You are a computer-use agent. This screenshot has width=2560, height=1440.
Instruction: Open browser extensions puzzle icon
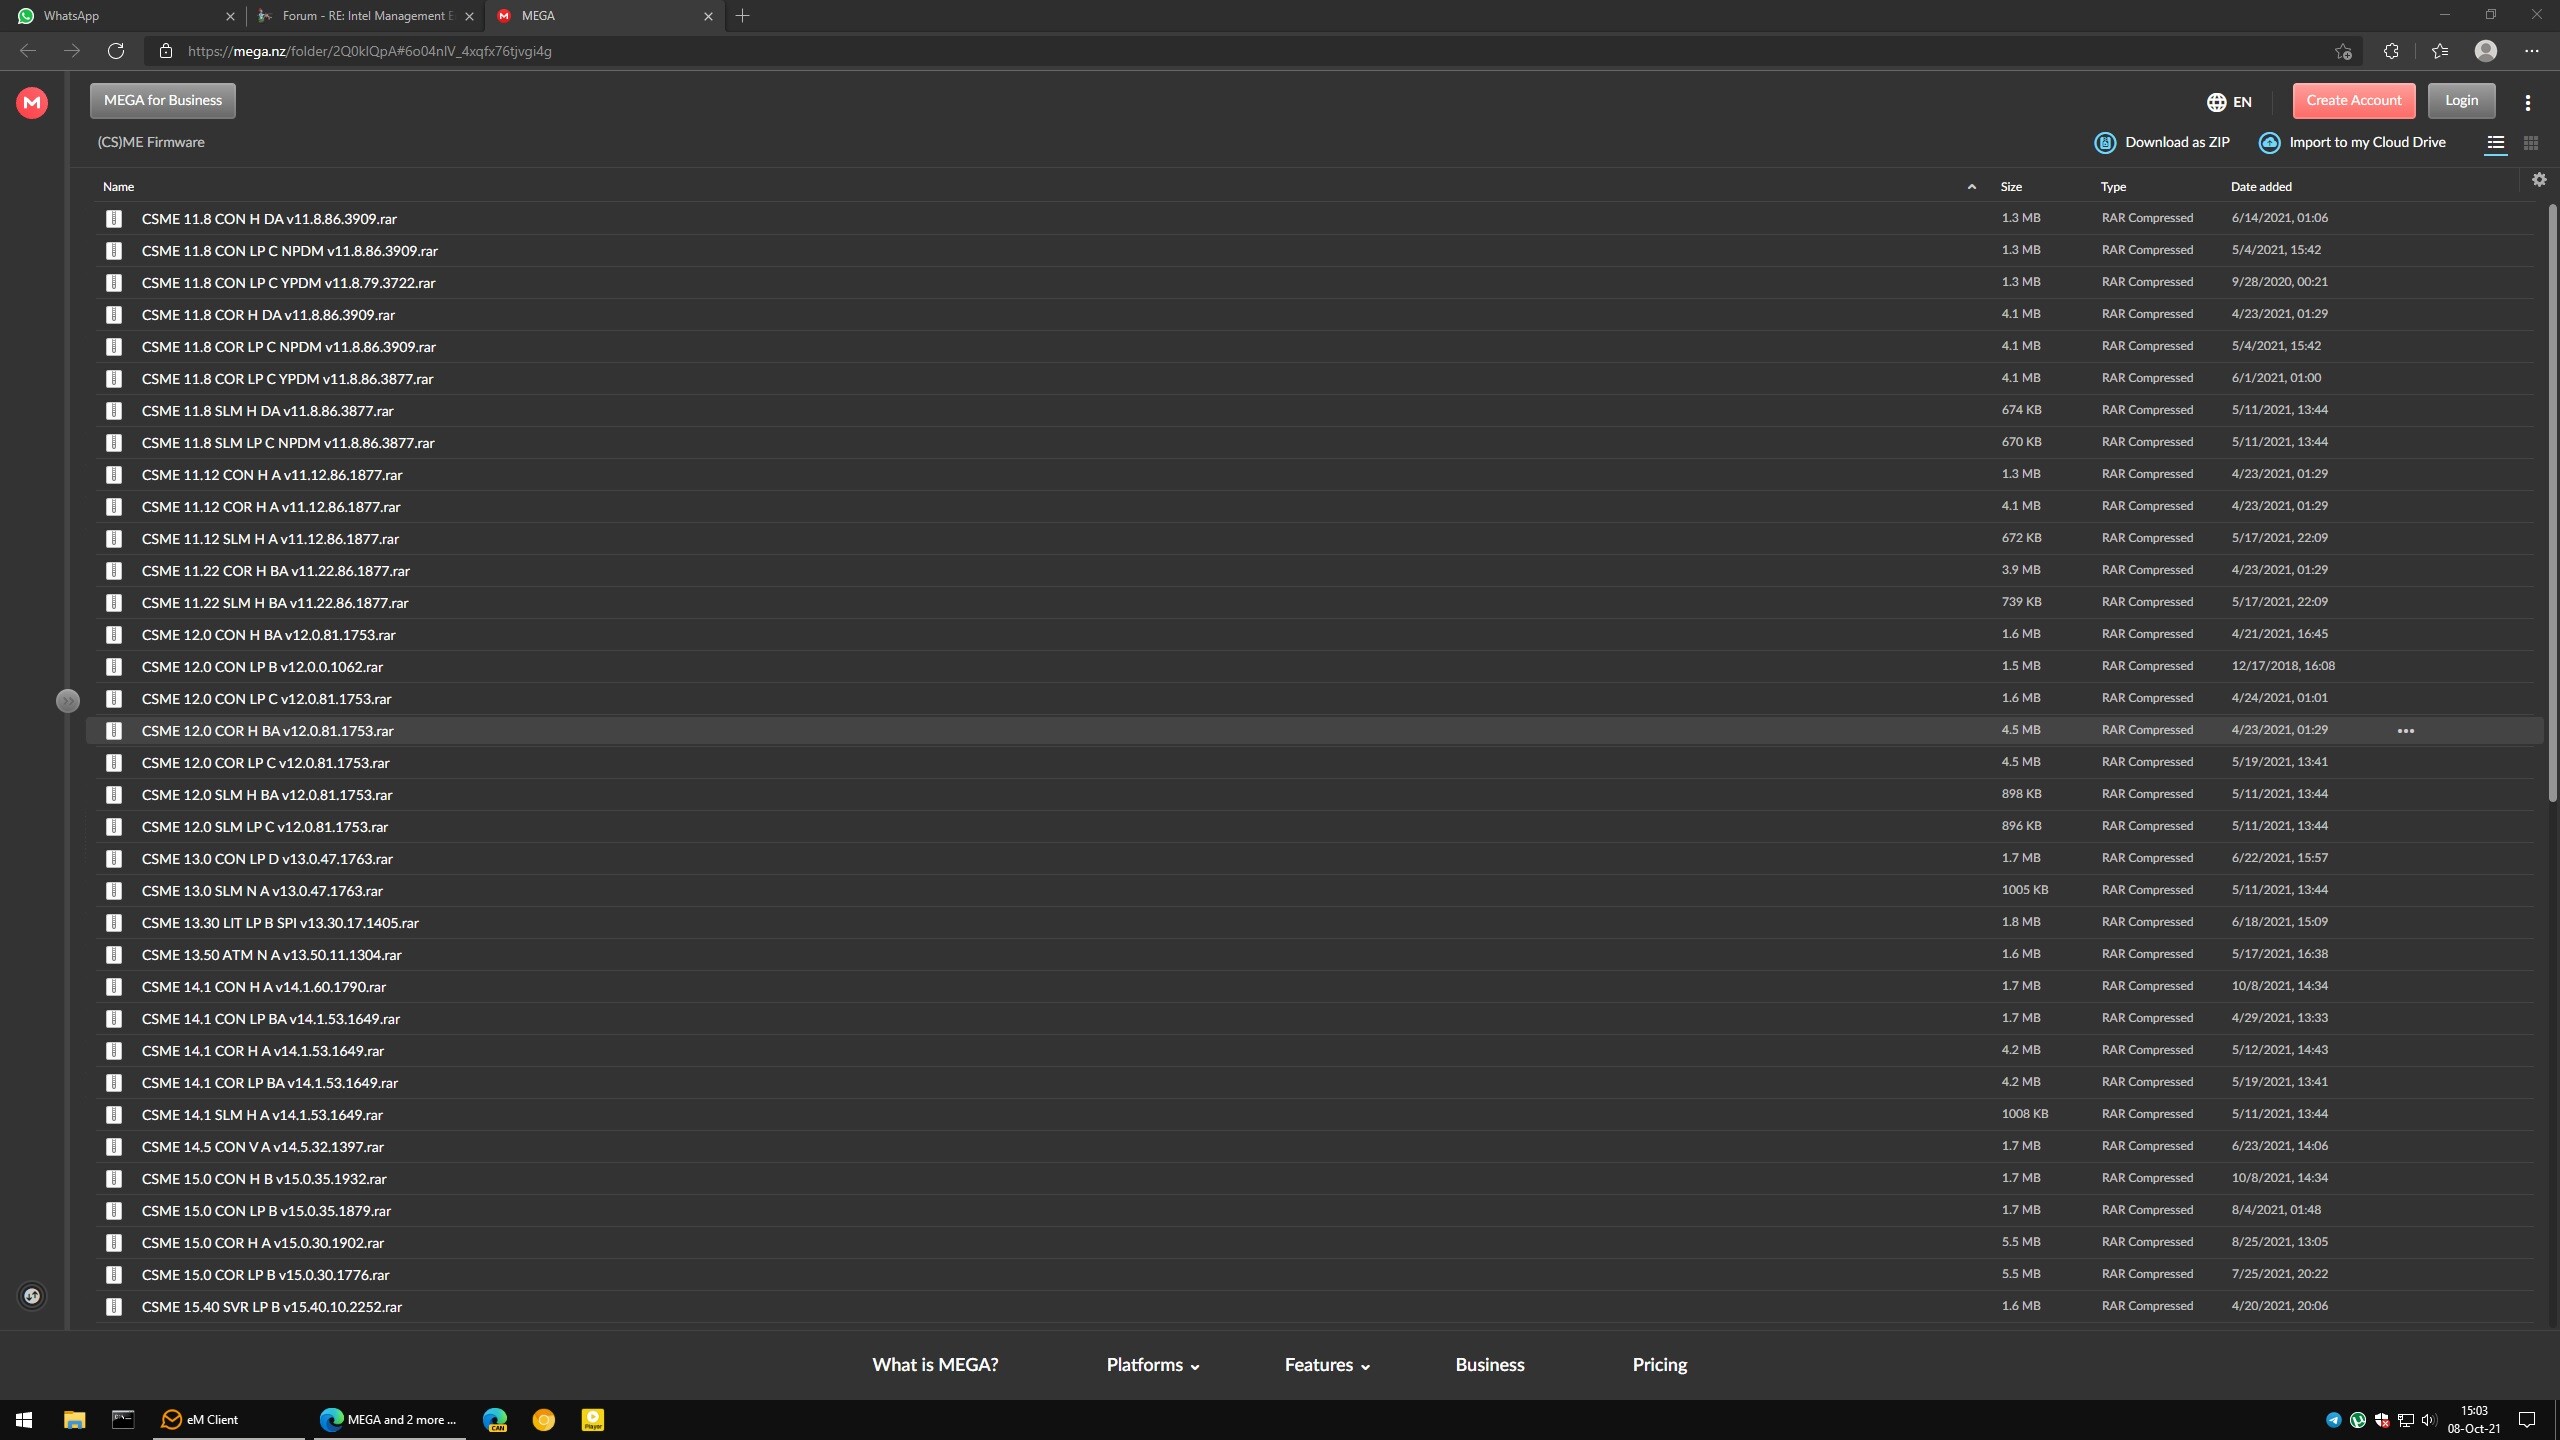click(2391, 51)
